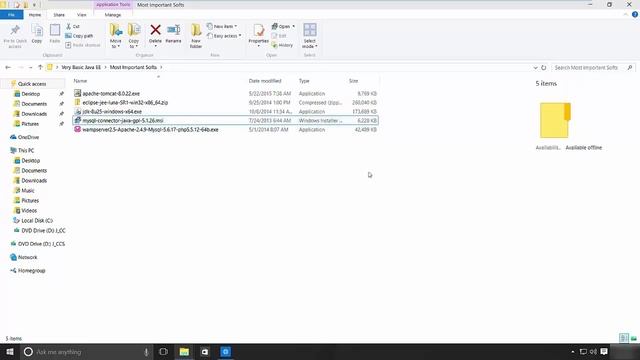Viewport: 640px width, 360px height.
Task: Click Paste shortcut in ribbon
Action: pyautogui.click(x=83, y=45)
